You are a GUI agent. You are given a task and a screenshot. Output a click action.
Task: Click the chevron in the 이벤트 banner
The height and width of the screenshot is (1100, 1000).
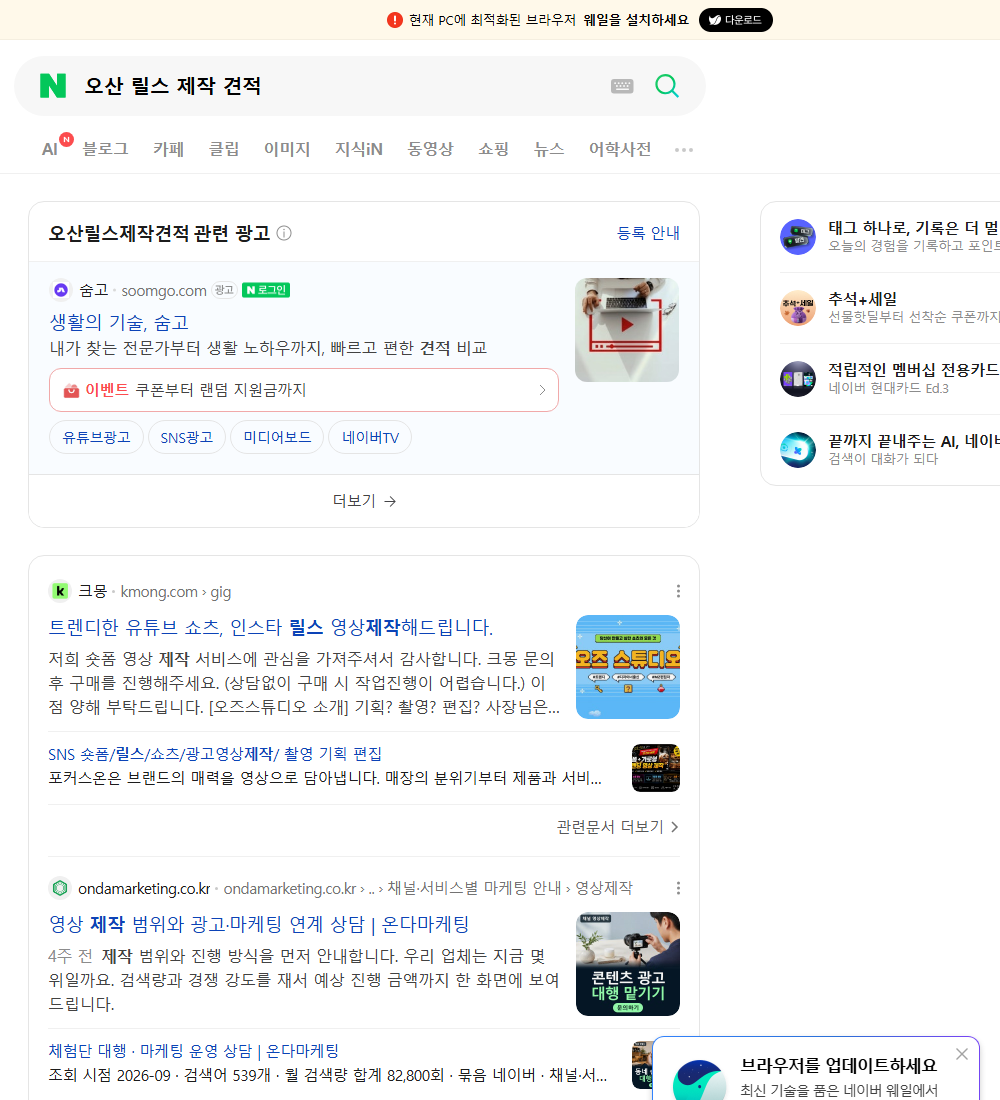click(x=542, y=390)
